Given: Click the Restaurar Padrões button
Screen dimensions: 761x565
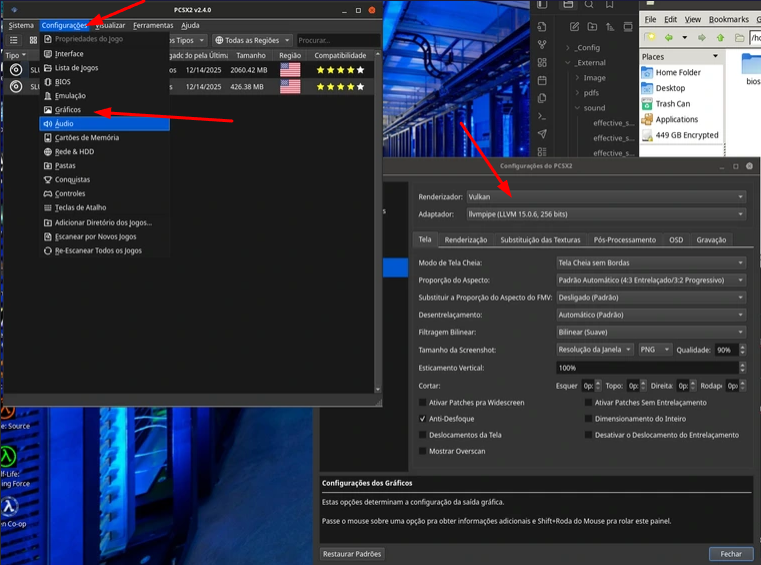Looking at the screenshot, I should [352, 554].
